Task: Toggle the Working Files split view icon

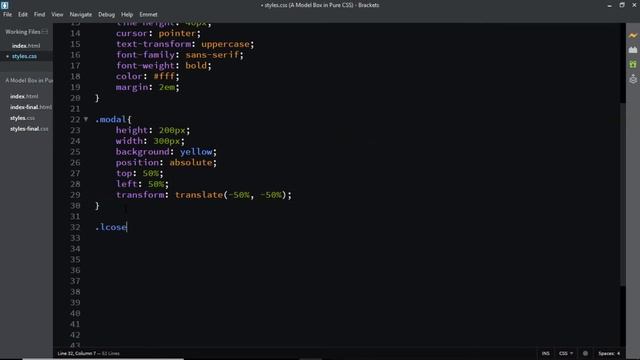Action: coord(44,31)
